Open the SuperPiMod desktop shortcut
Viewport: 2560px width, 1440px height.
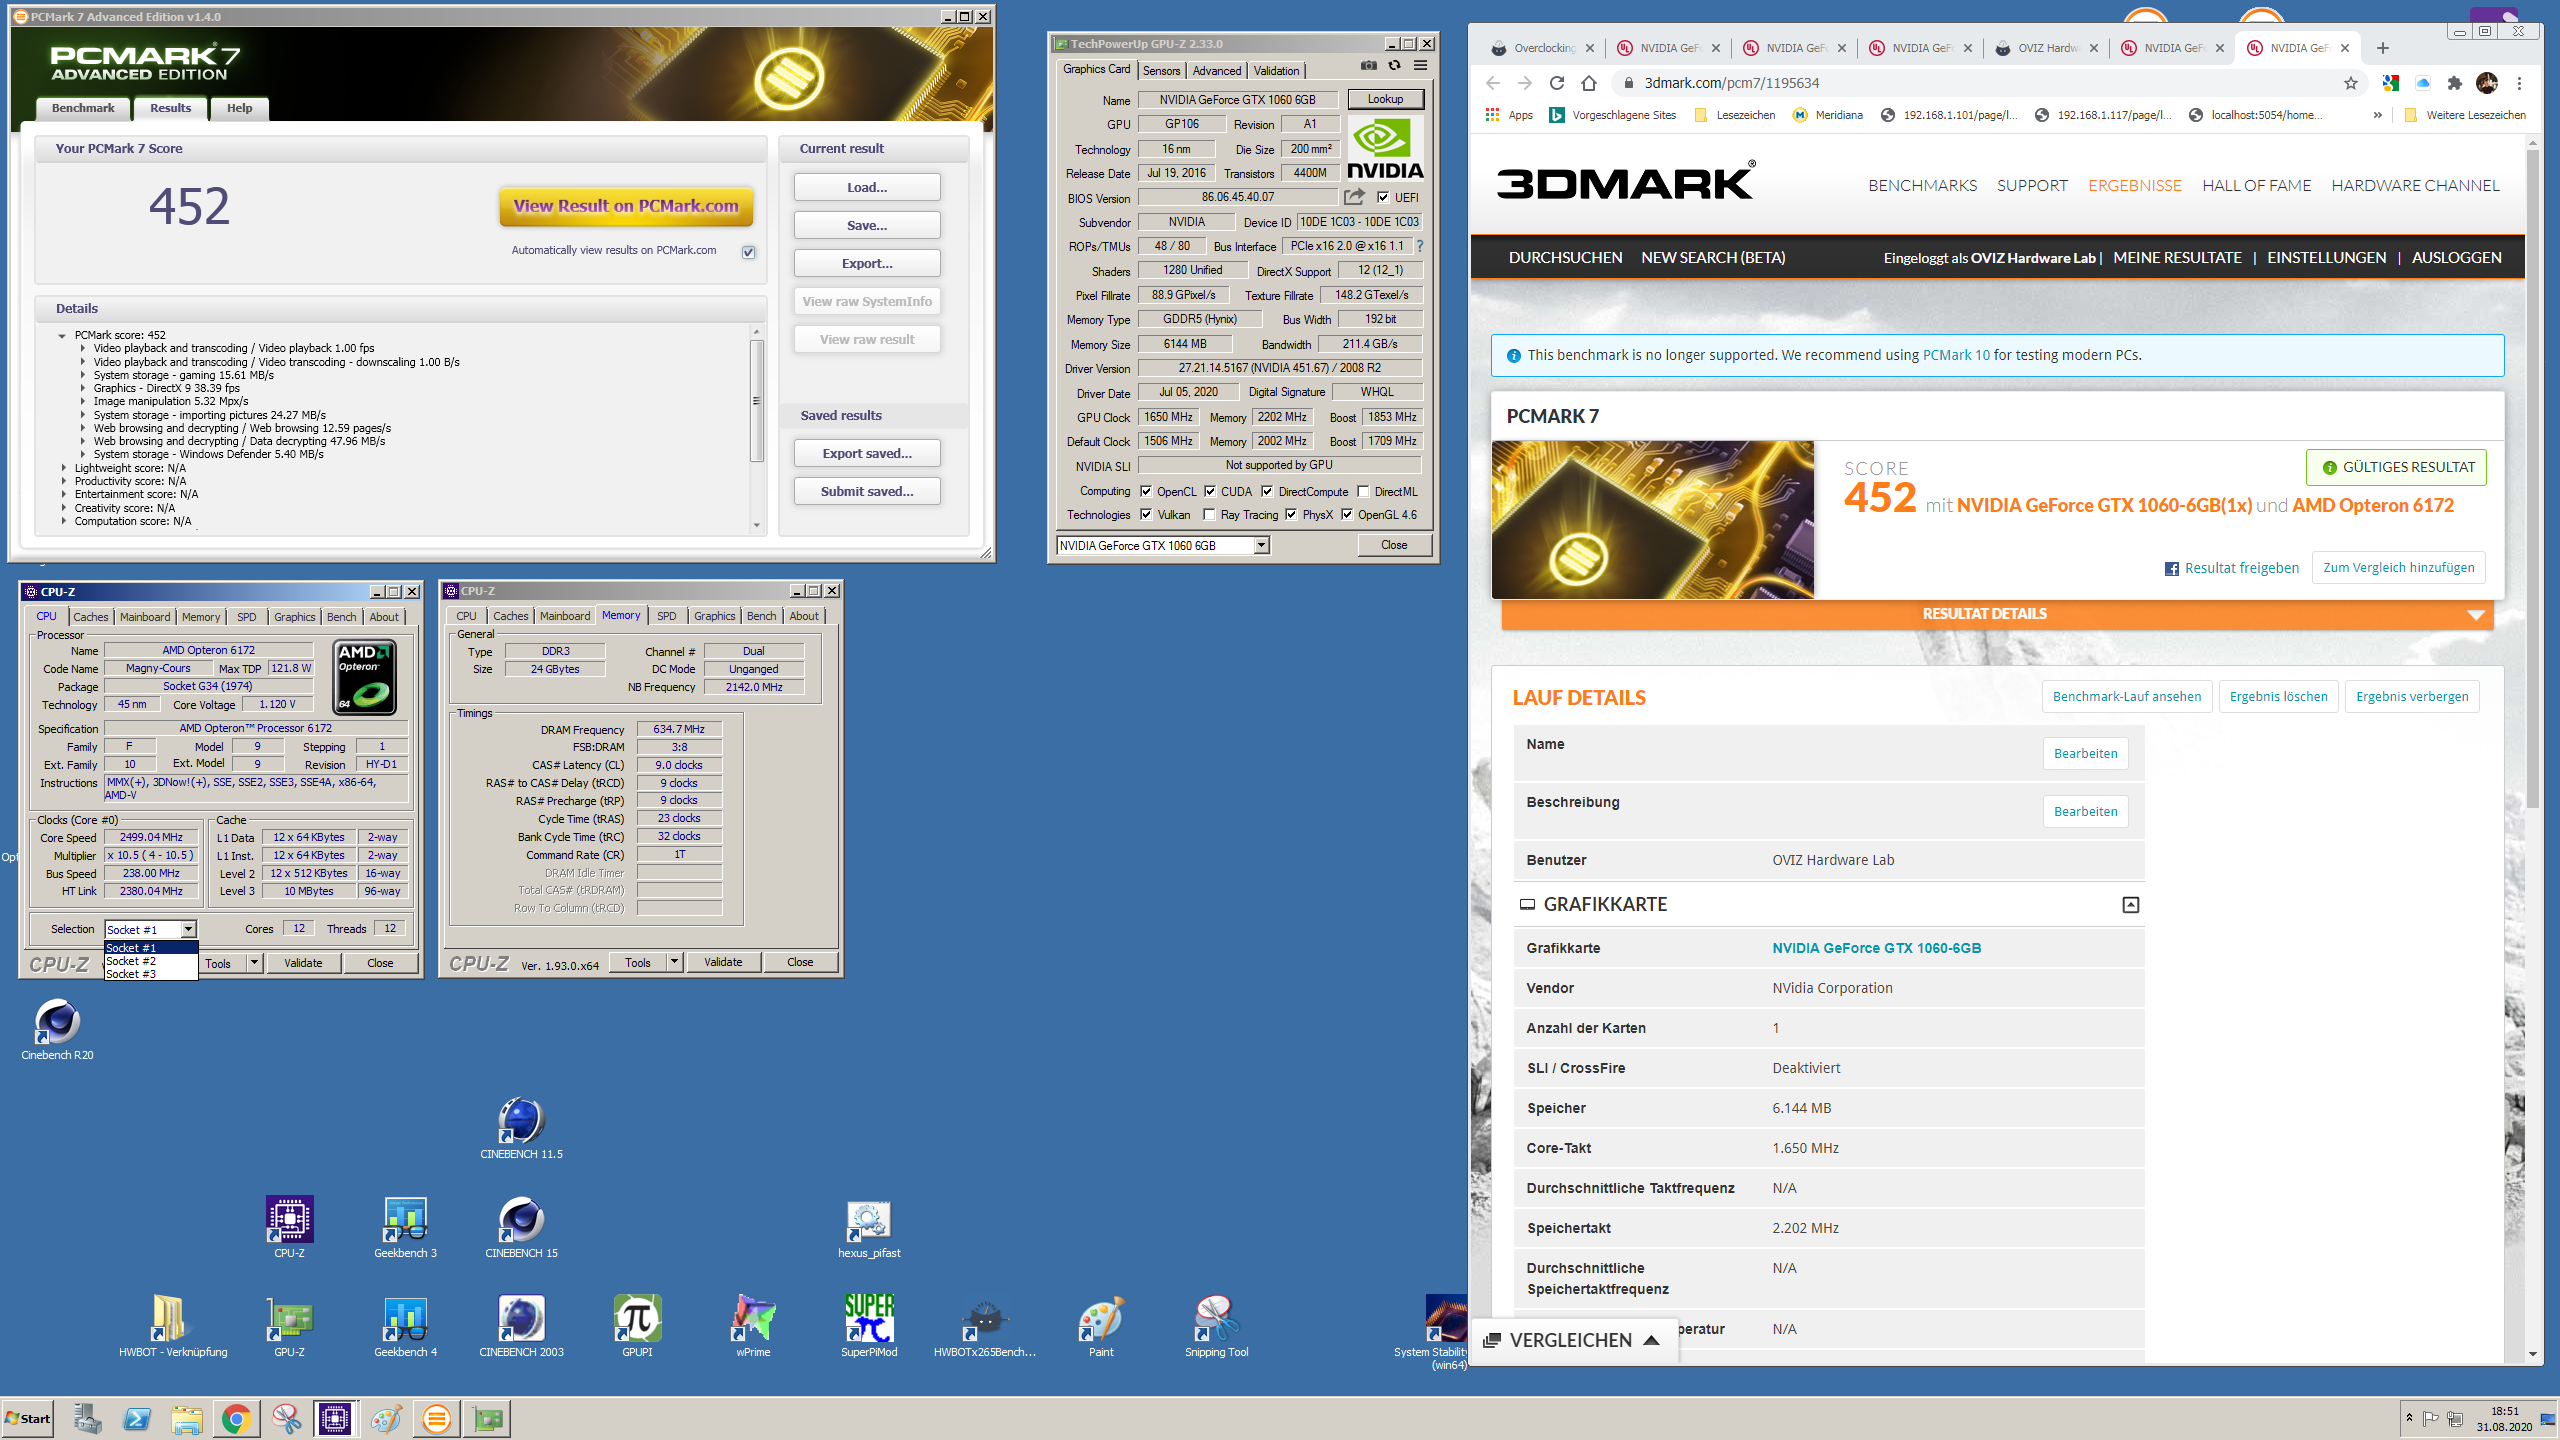tap(869, 1326)
